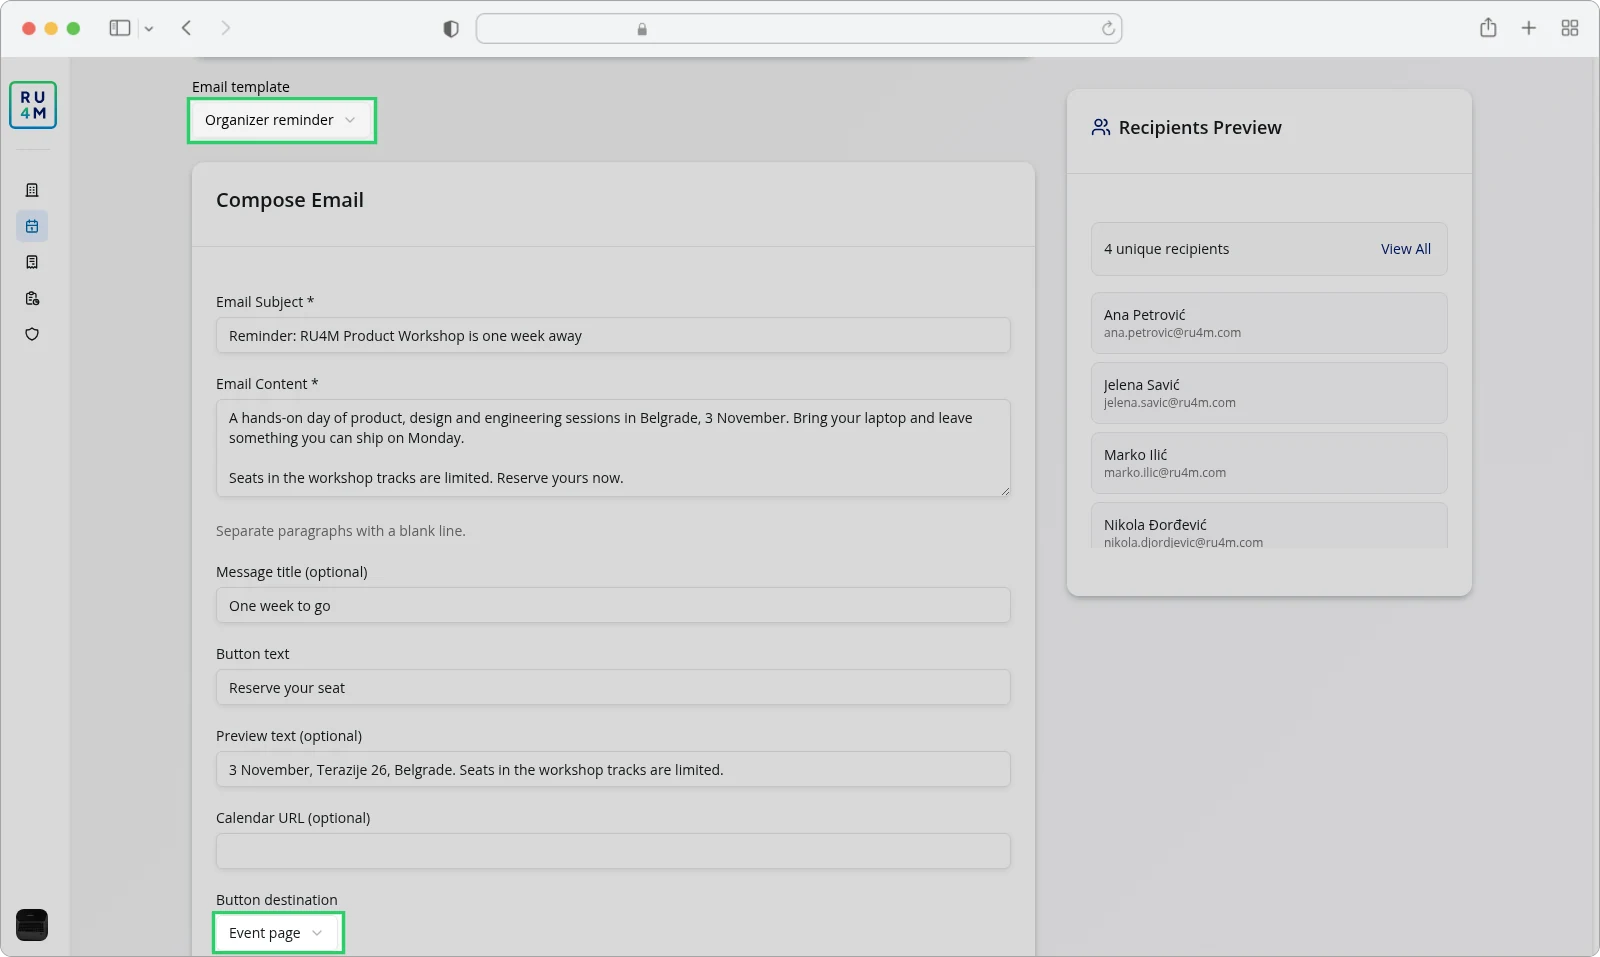Select the Marko Ilić recipient card
Viewport: 1600px width, 957px height.
1269,463
